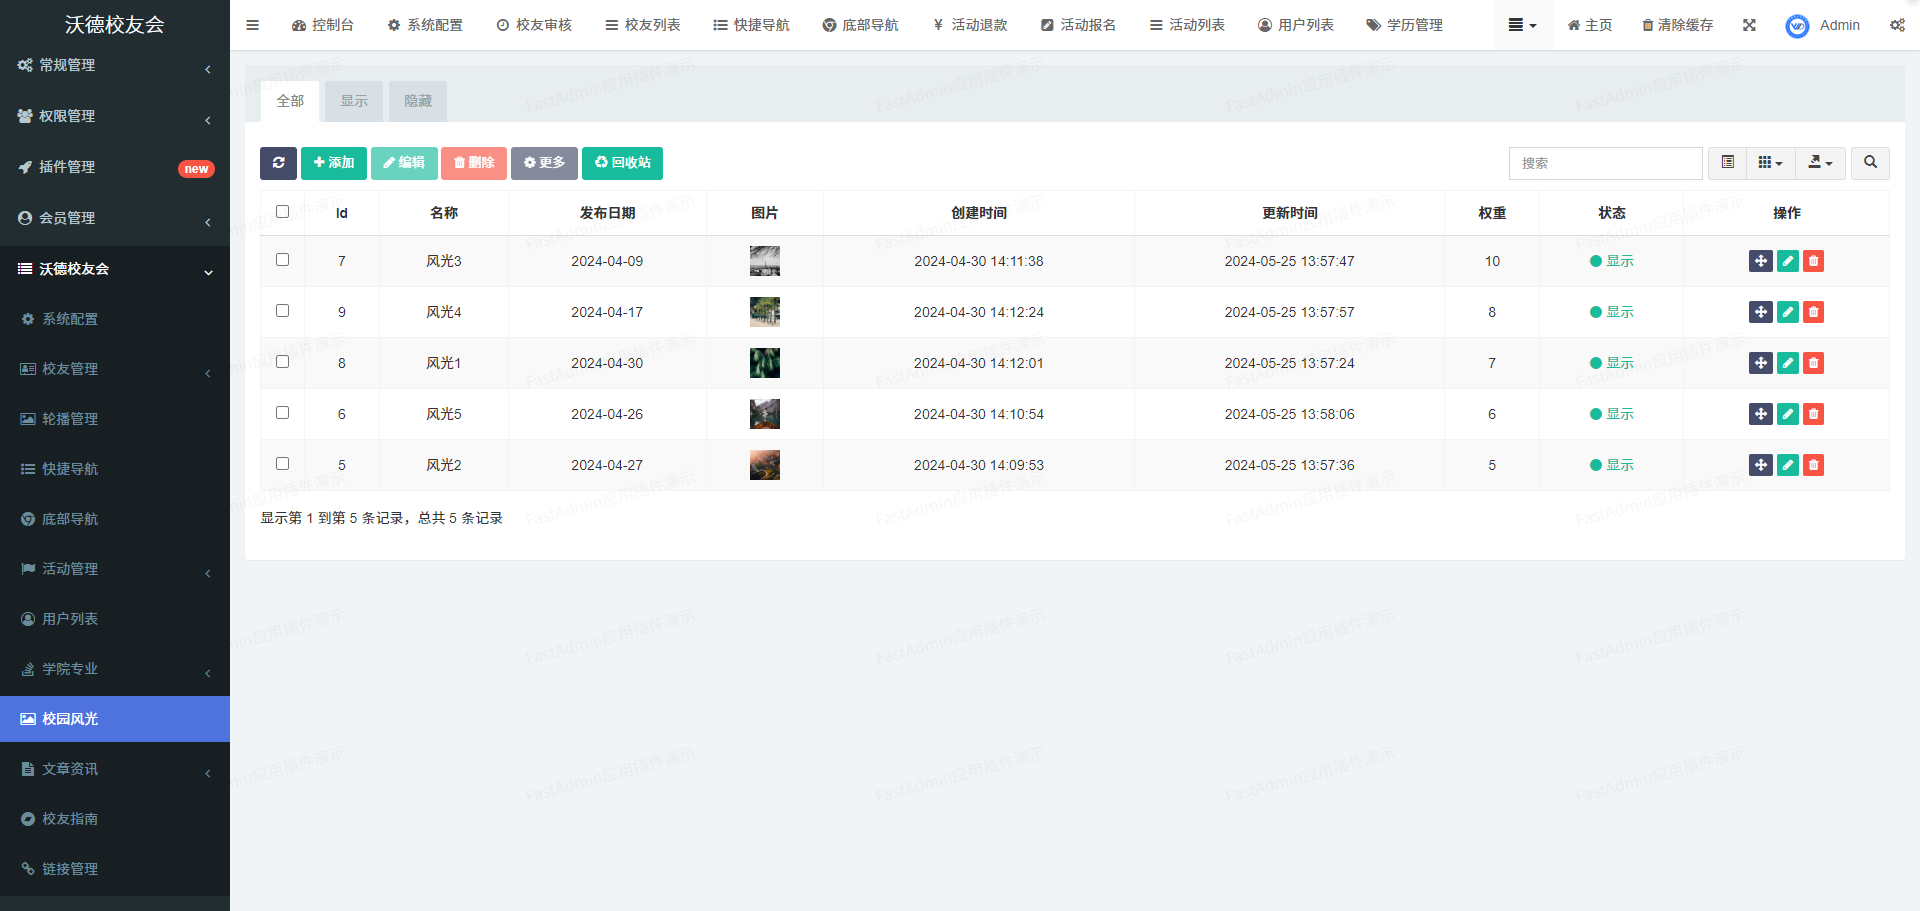This screenshot has height=911, width=1920.
Task: Click the drag handle icon for 风光5
Action: click(x=1761, y=414)
